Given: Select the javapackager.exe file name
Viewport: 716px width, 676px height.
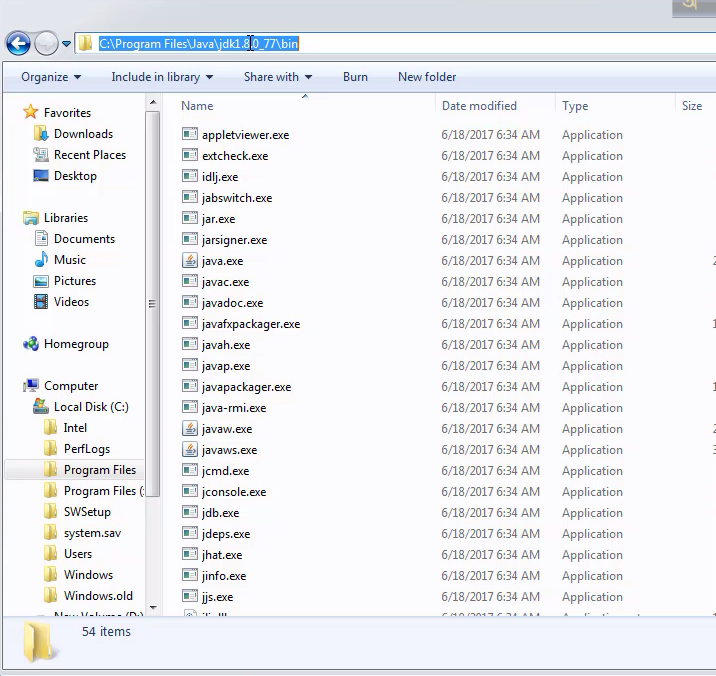Looking at the screenshot, I should (x=246, y=387).
